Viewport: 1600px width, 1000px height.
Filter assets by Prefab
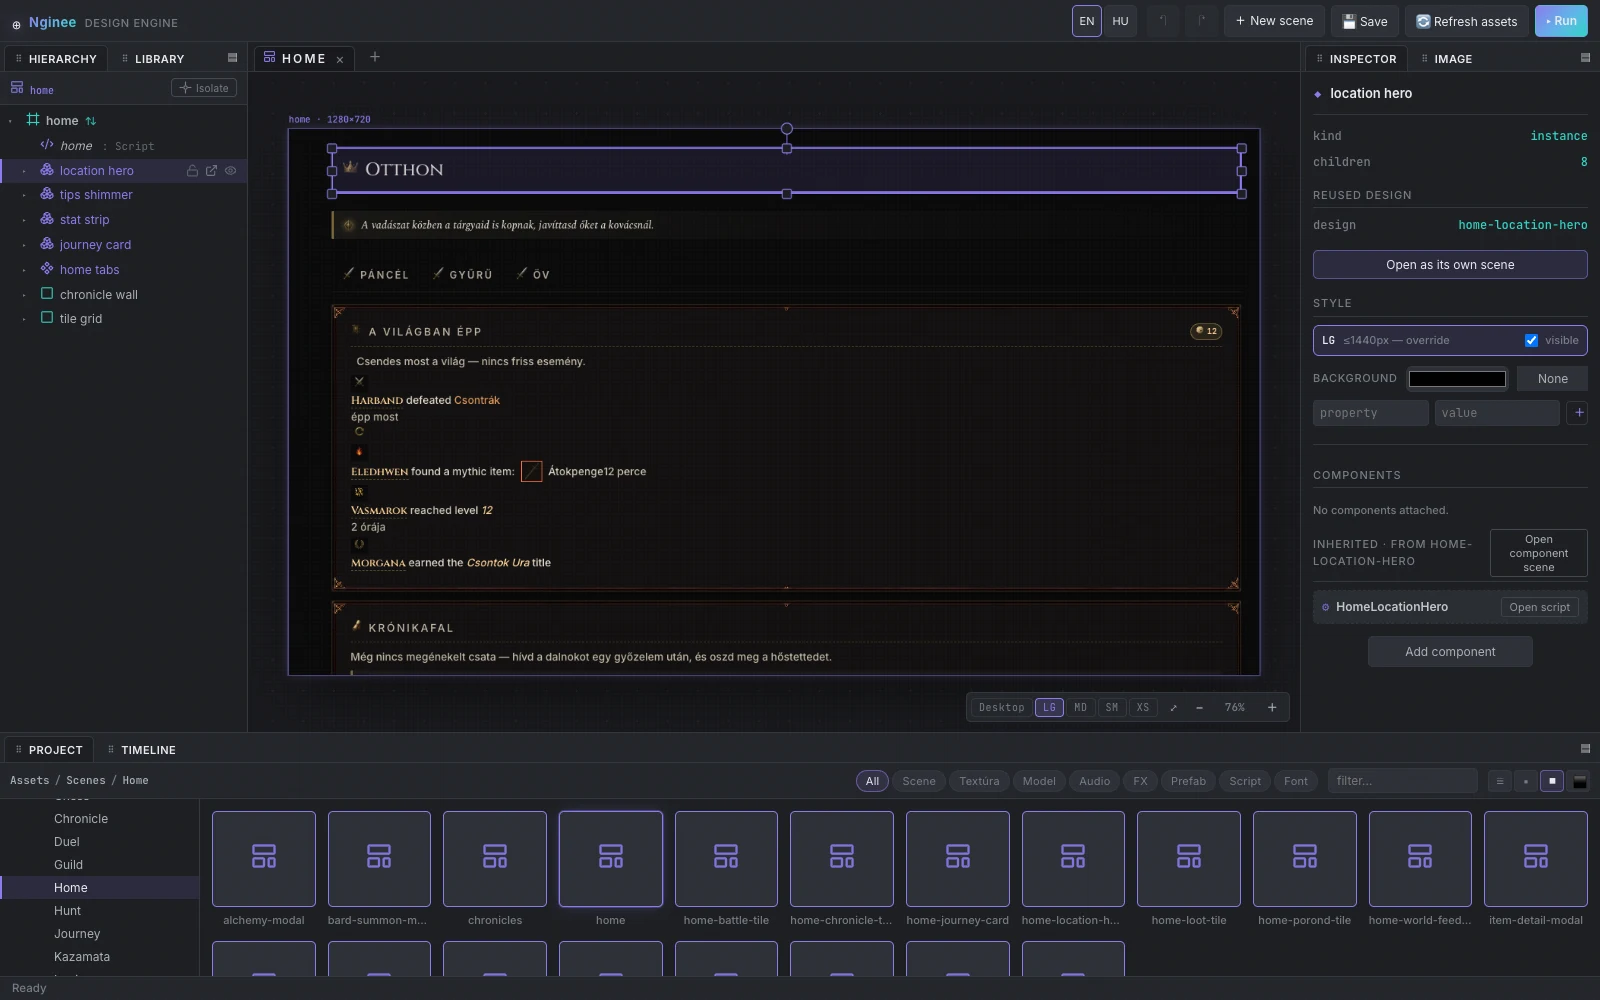tap(1188, 782)
